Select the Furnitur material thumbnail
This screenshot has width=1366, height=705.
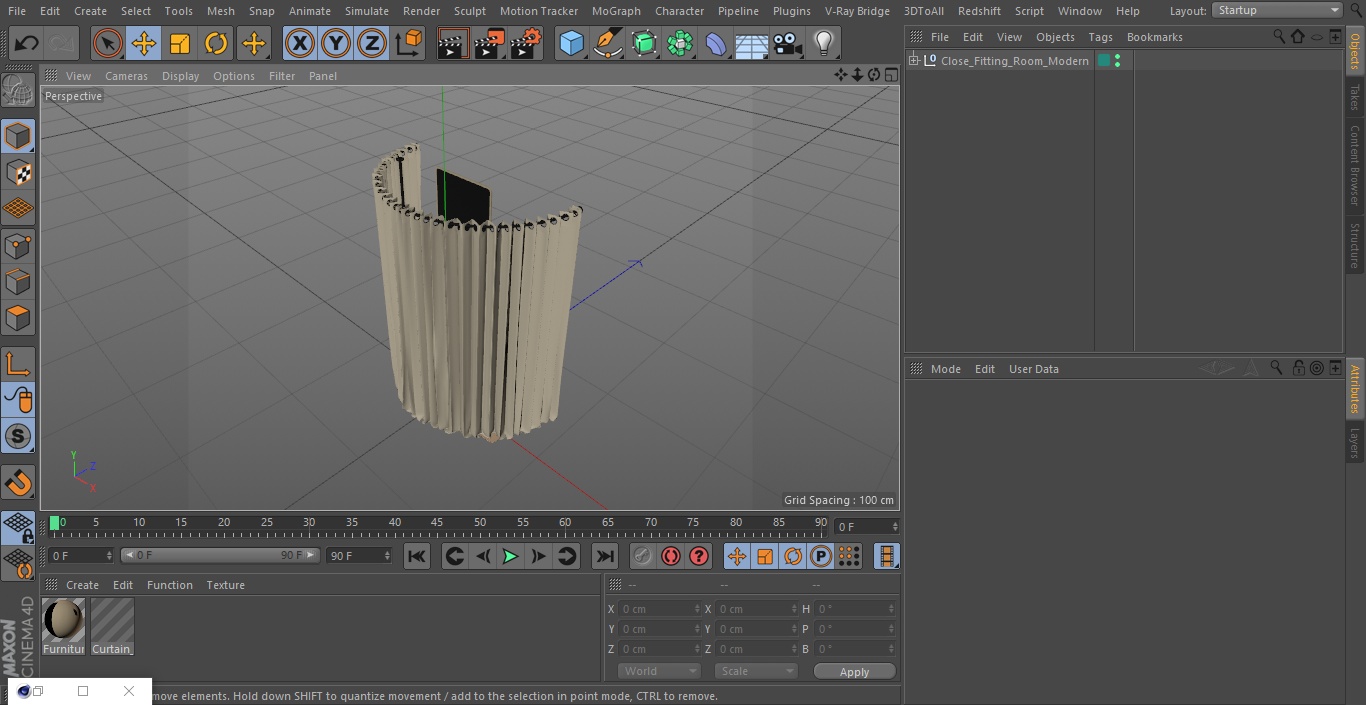click(x=64, y=626)
